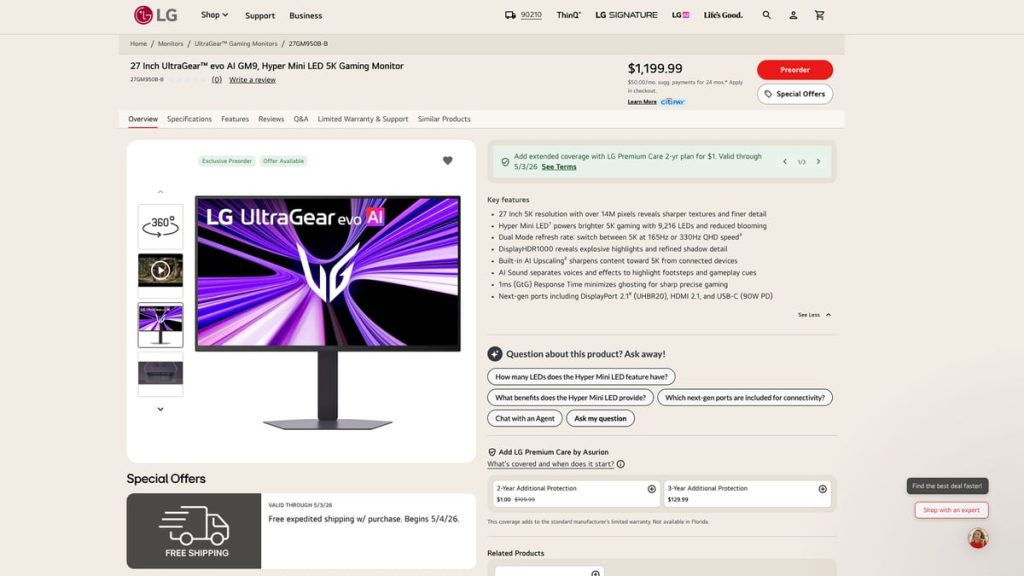
Task: Click Ask my question button
Action: [x=600, y=419]
